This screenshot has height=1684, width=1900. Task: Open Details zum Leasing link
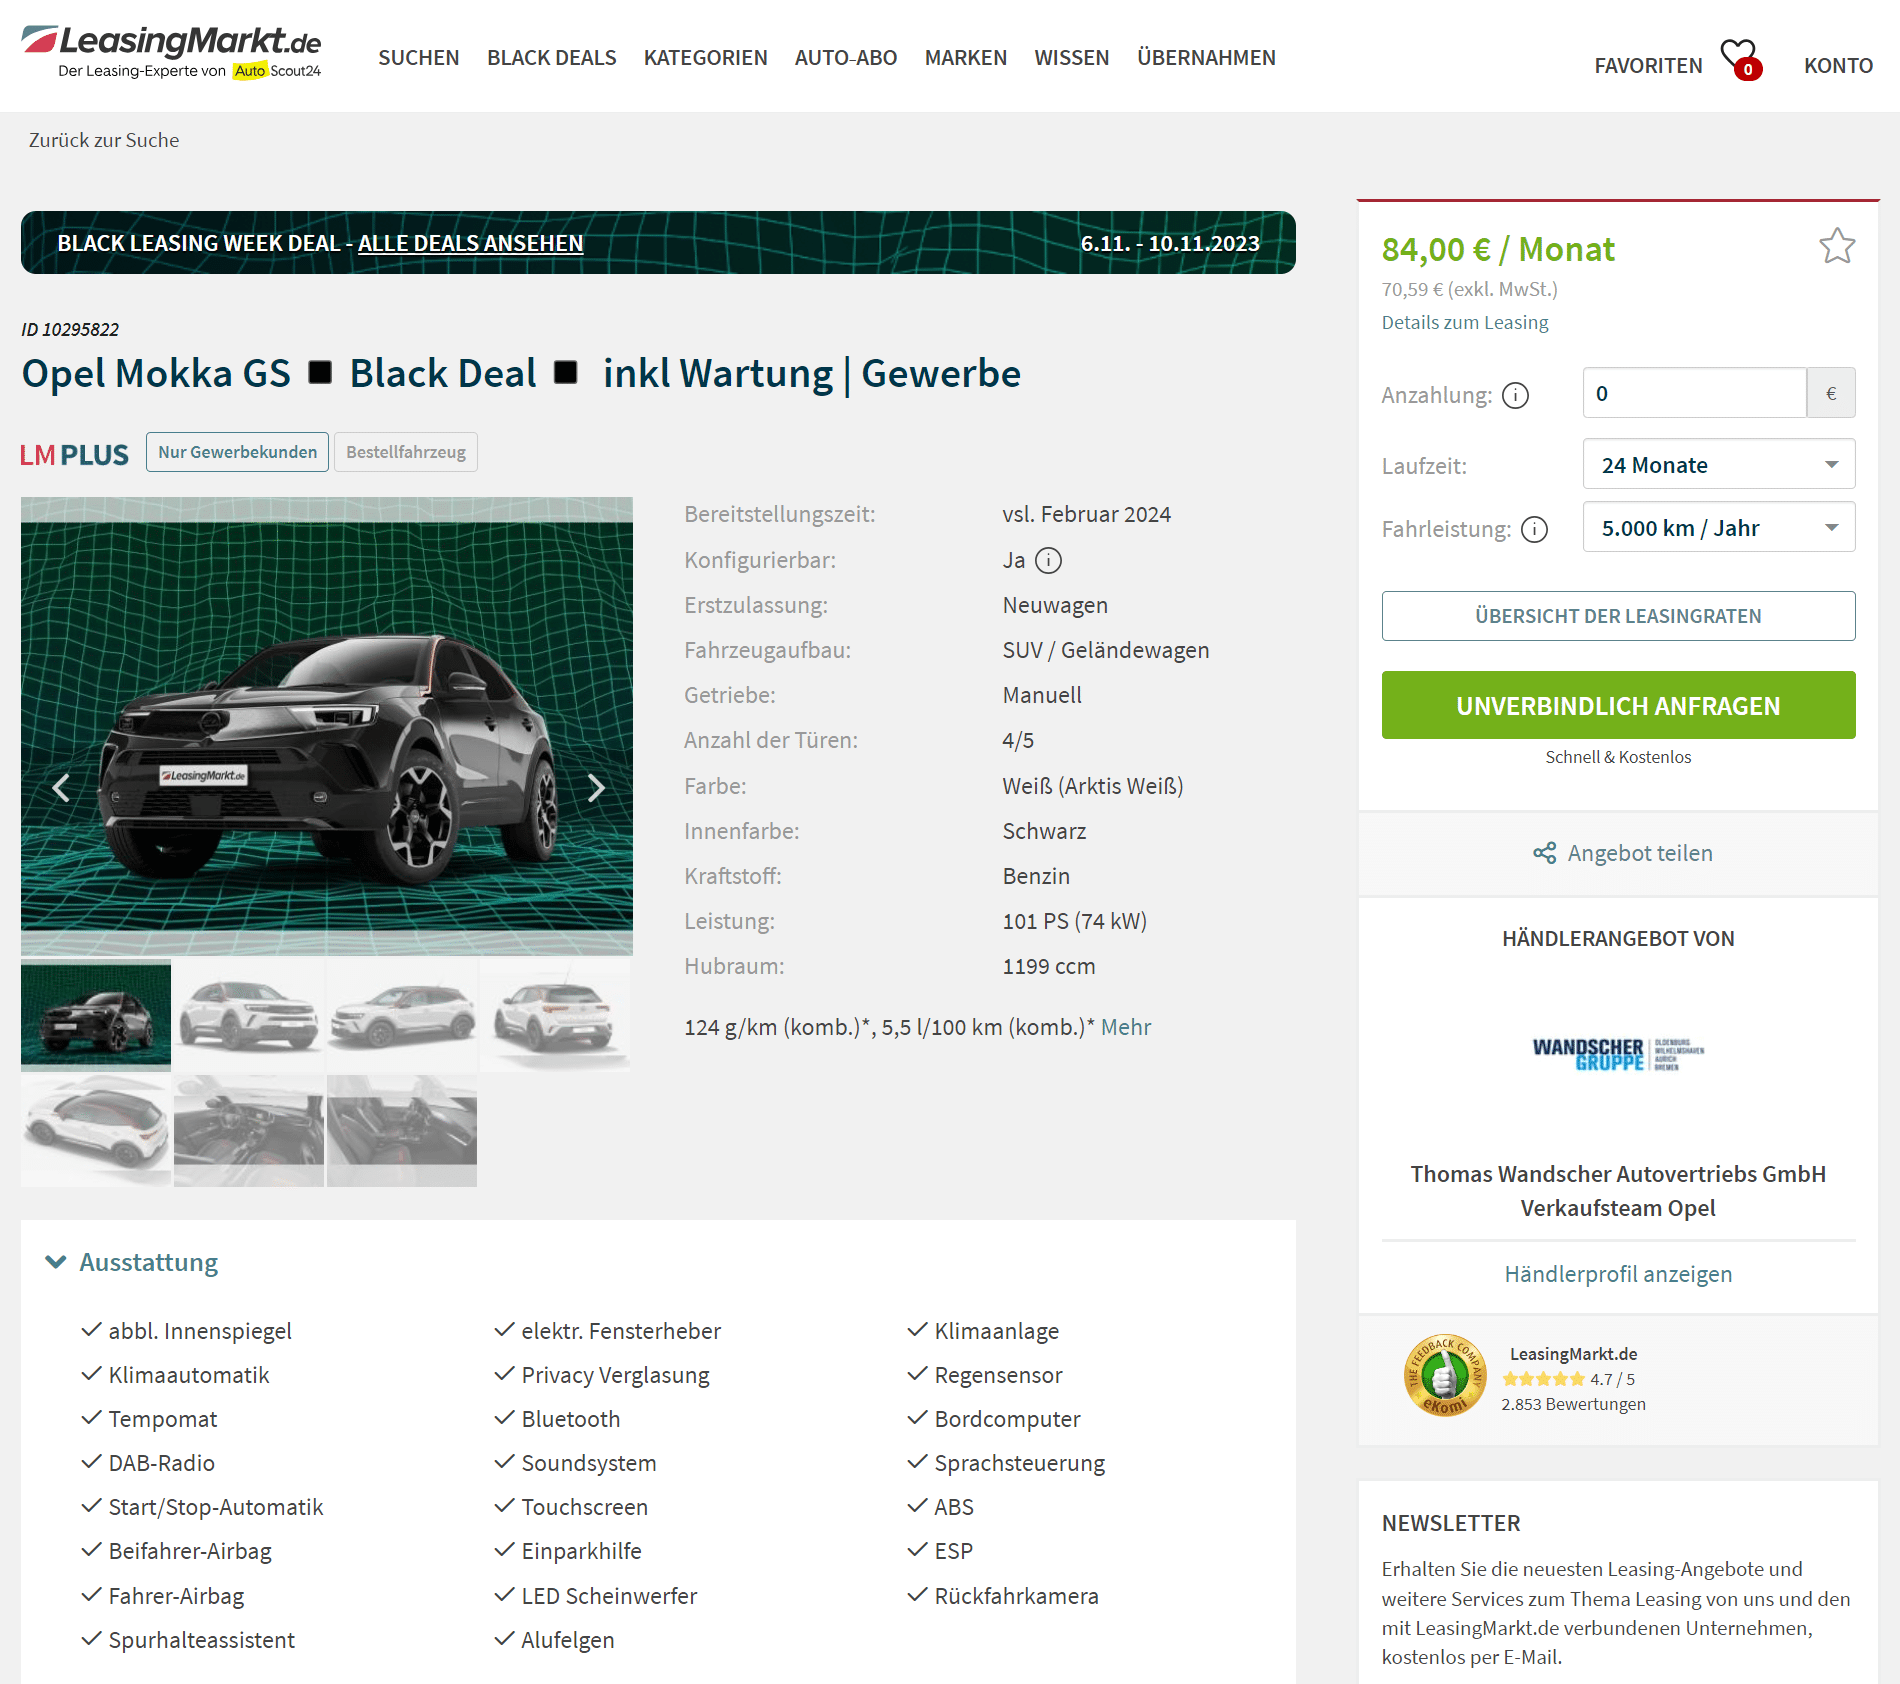[x=1465, y=322]
